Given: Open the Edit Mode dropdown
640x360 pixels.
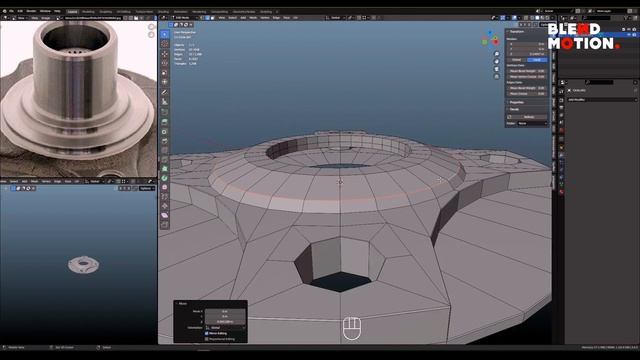Looking at the screenshot, I should [x=186, y=18].
